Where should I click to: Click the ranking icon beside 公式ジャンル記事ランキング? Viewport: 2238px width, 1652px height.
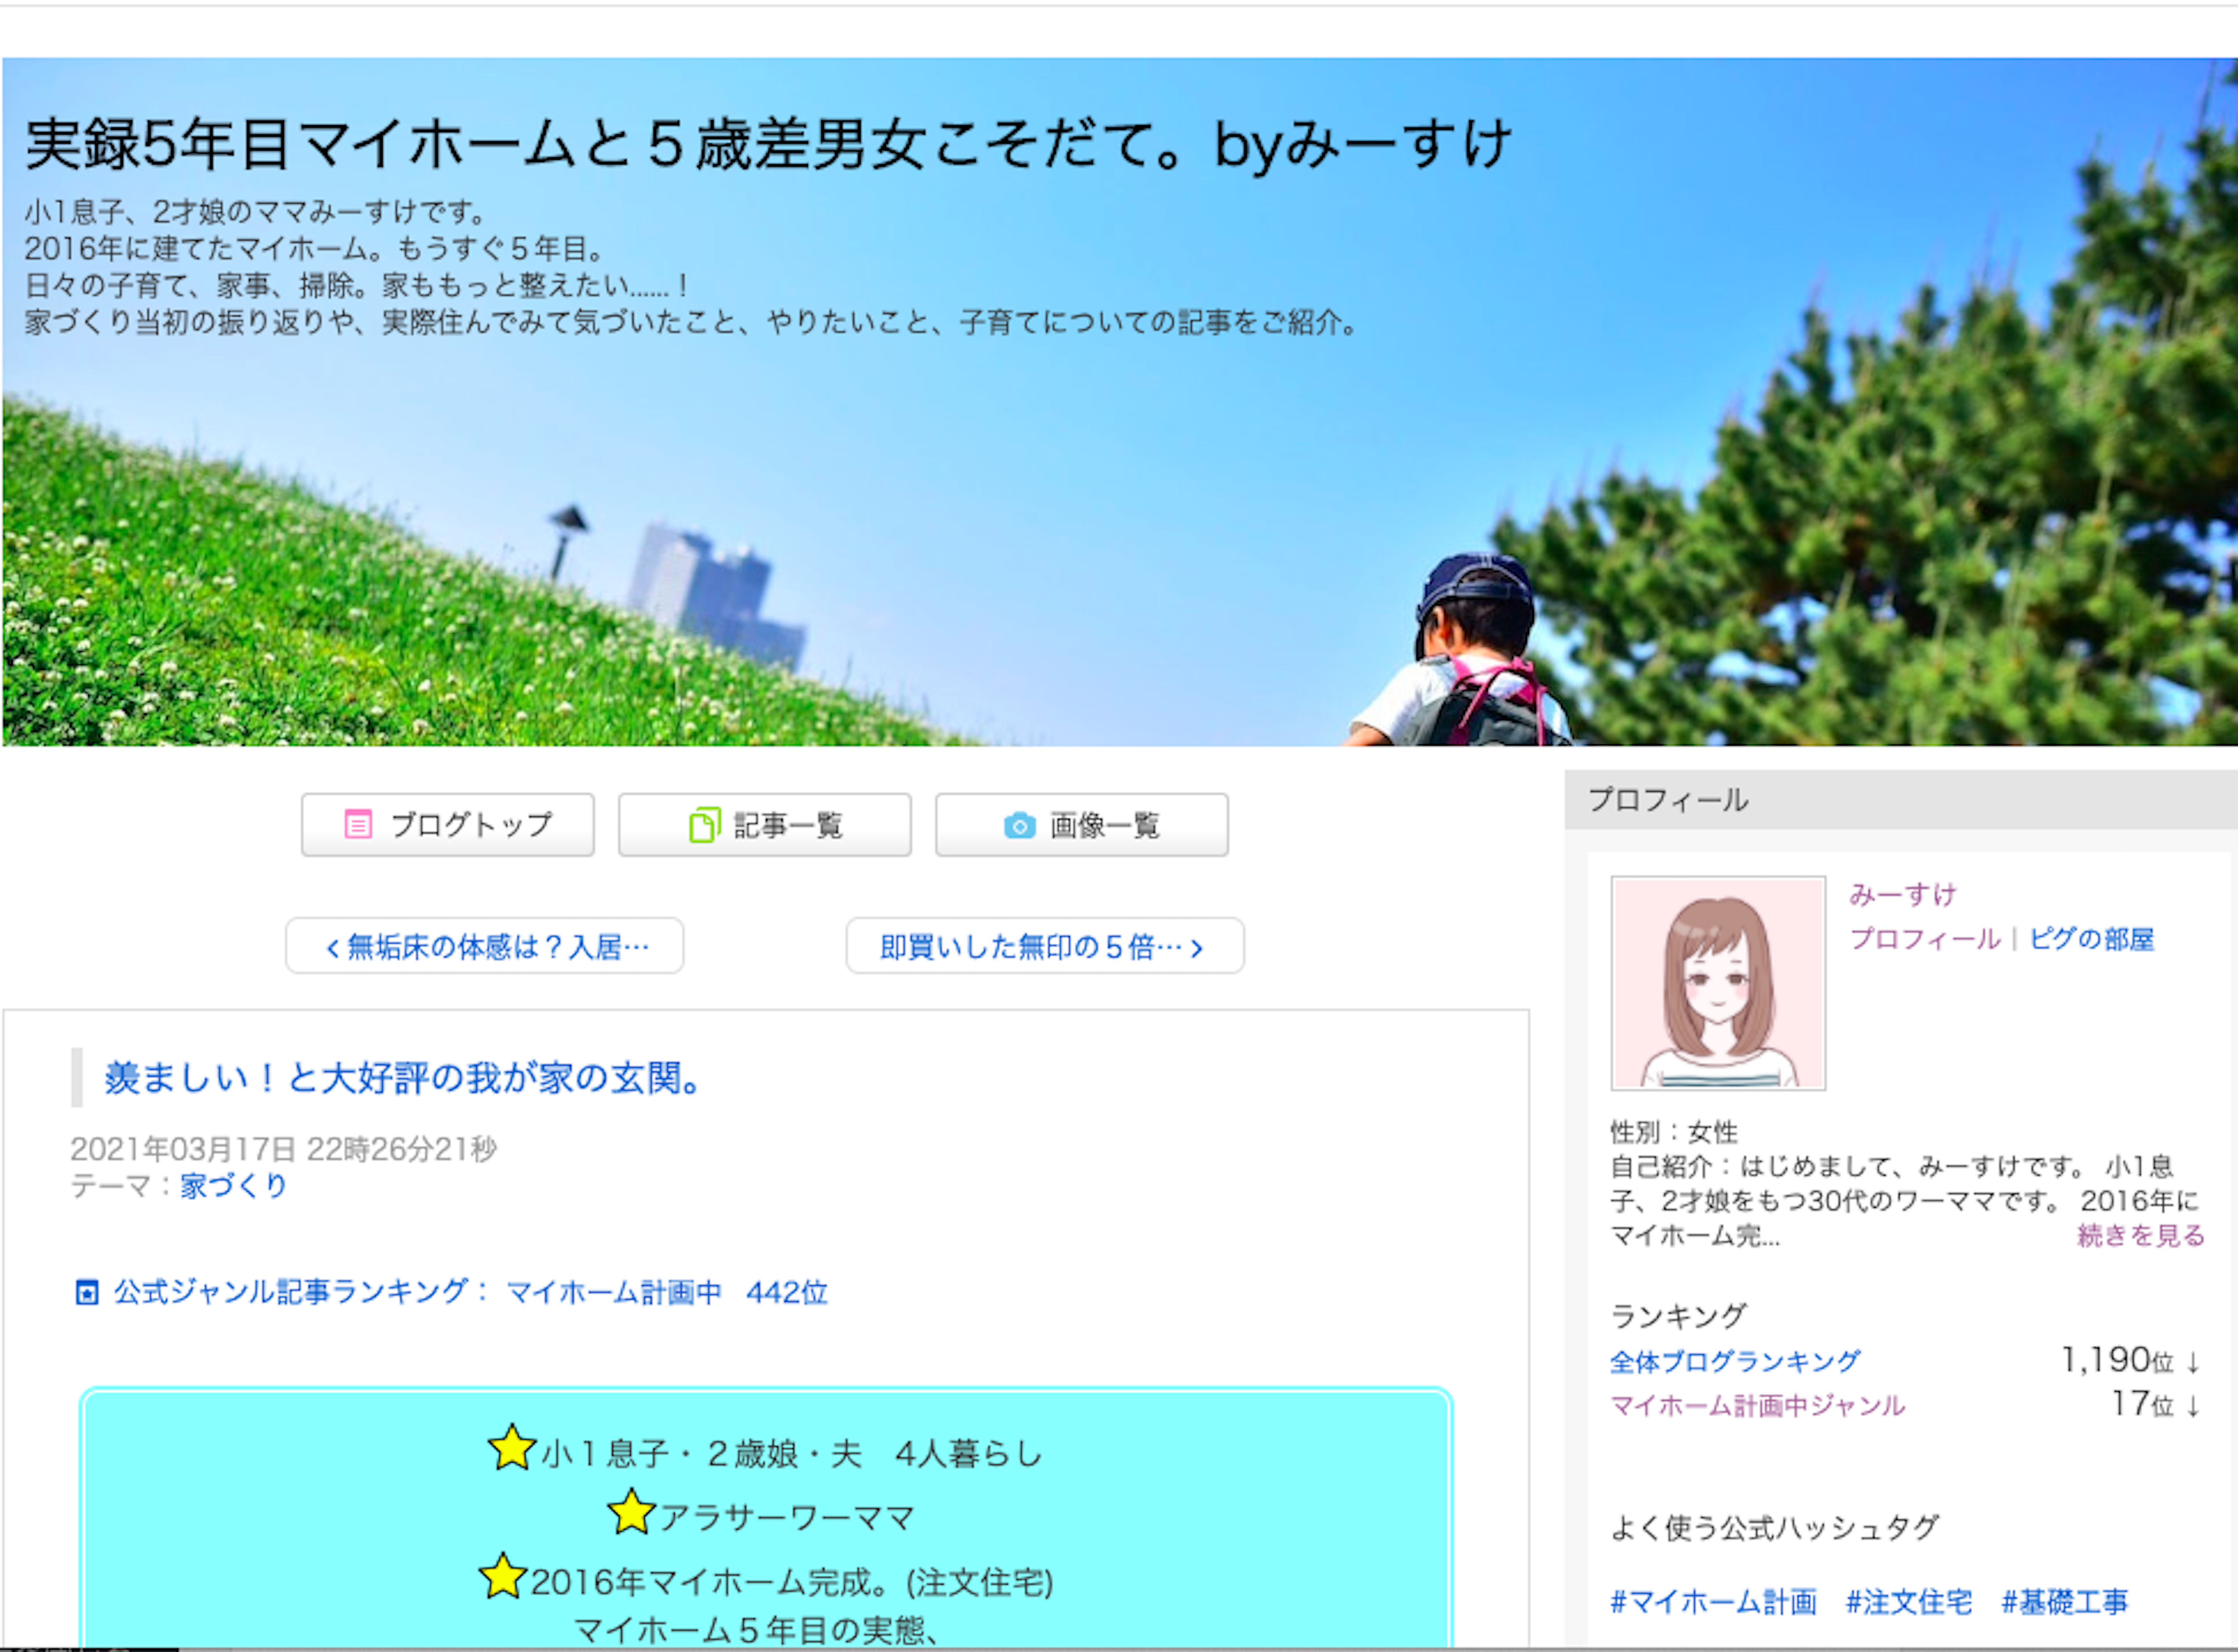click(87, 1292)
